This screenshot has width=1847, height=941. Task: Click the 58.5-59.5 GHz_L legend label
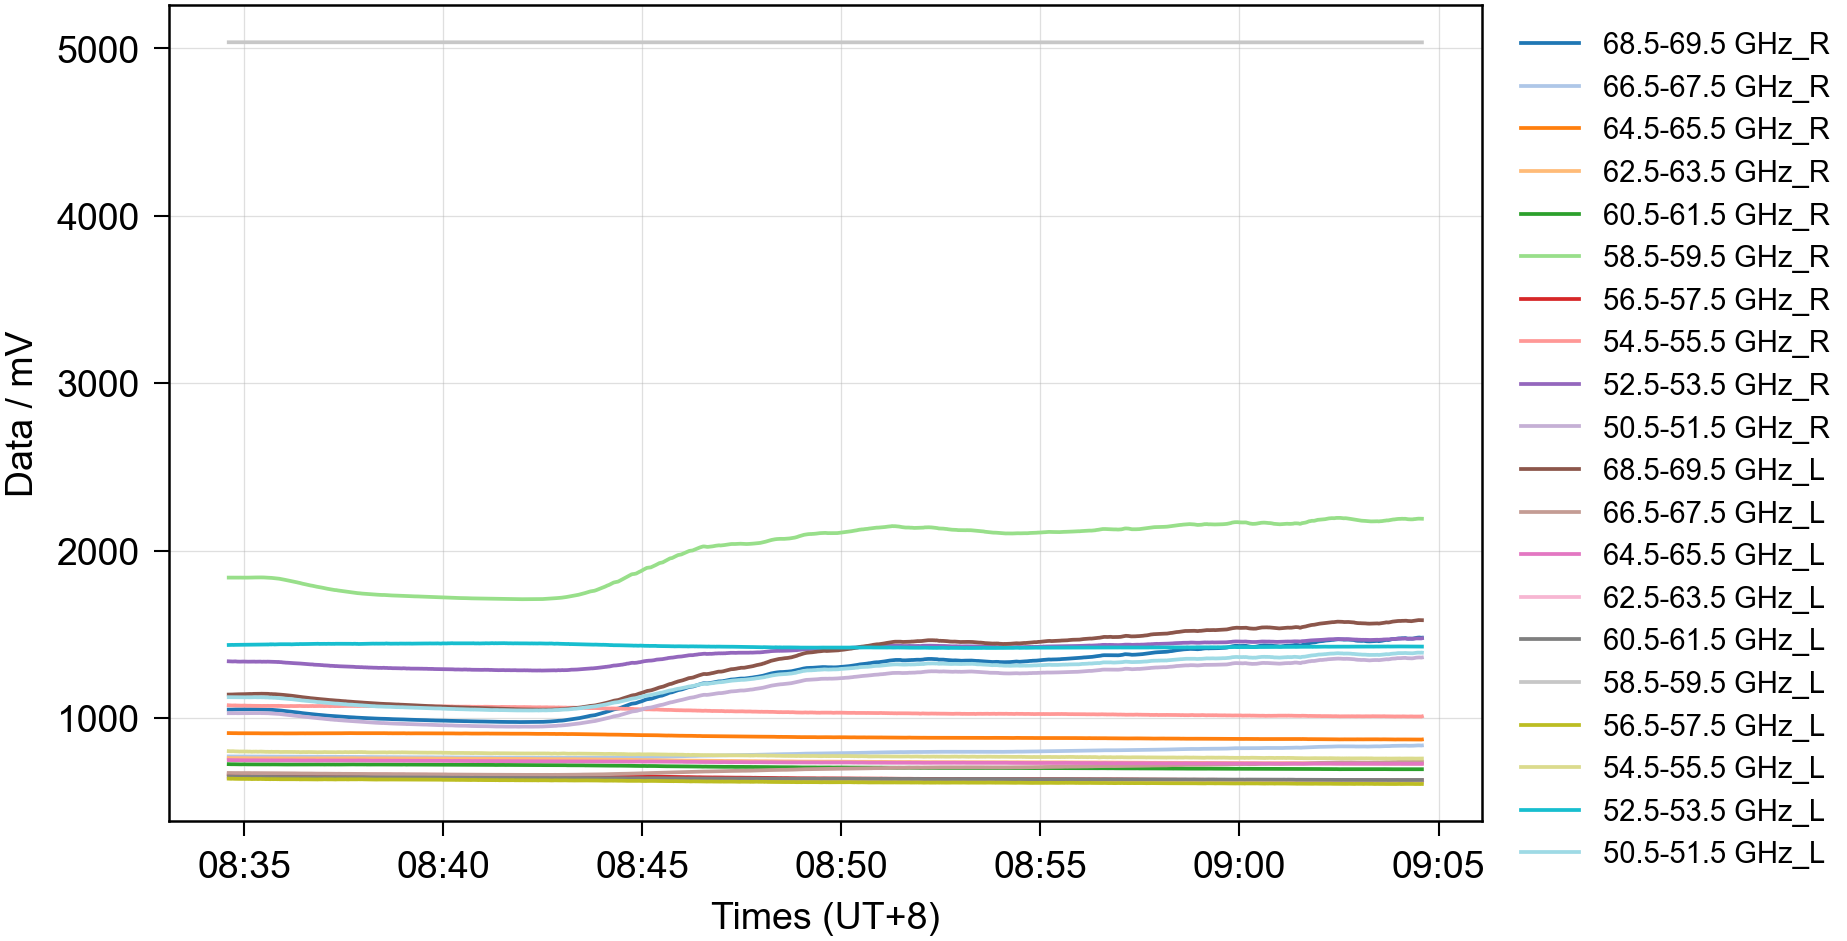pyautogui.click(x=1713, y=683)
